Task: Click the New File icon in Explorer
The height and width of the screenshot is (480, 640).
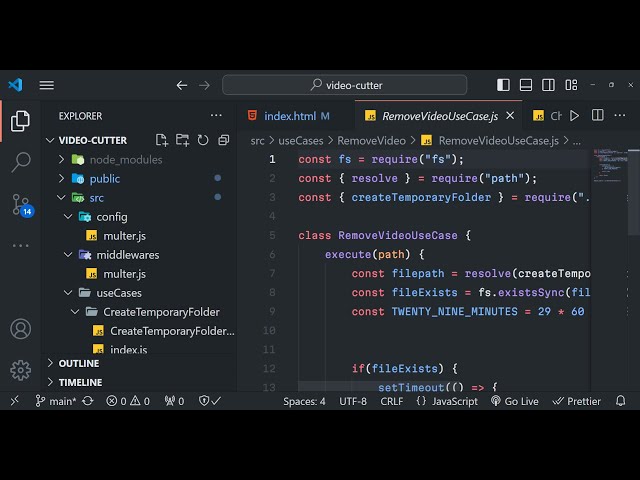Action: coord(162,140)
